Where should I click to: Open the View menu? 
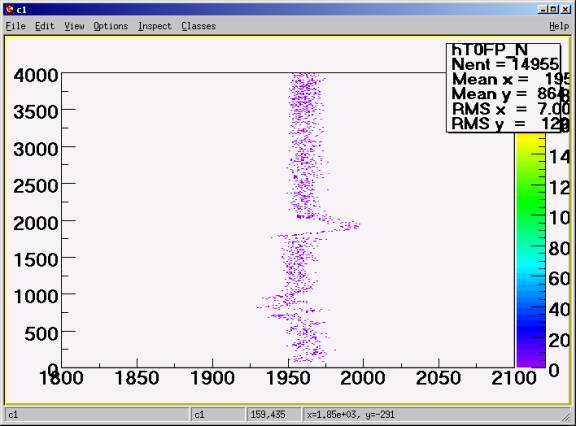74,26
